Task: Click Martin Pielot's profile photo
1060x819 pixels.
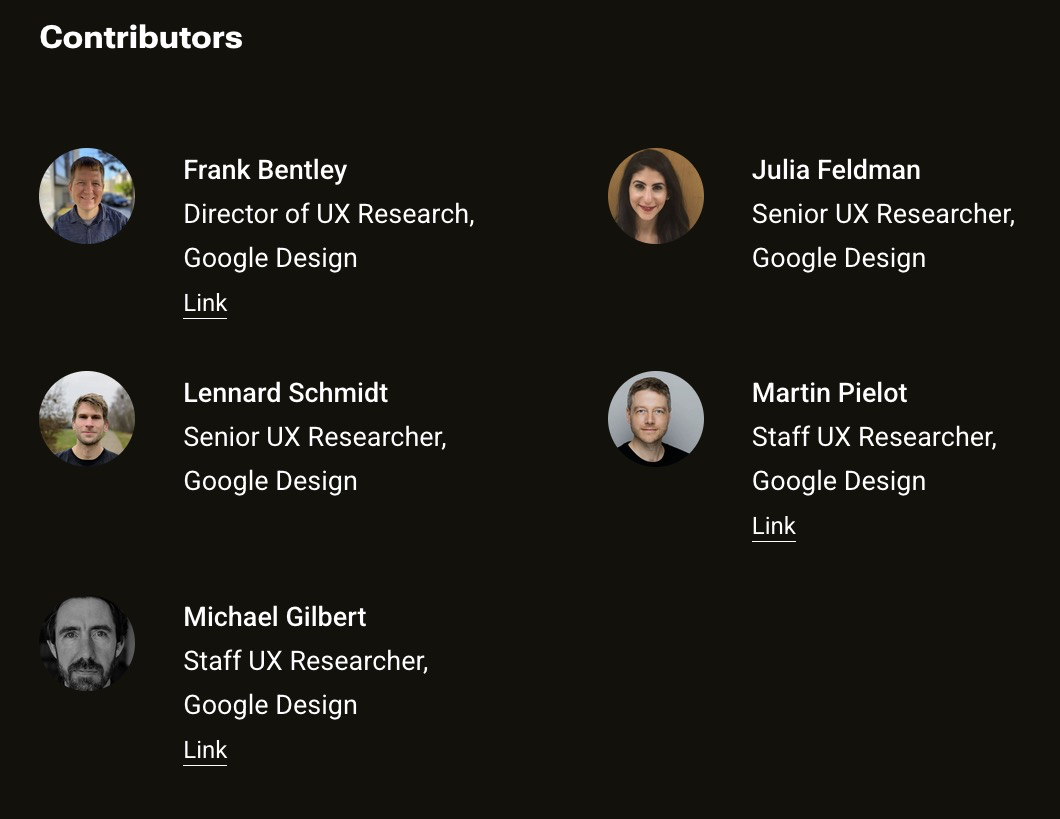Action: tap(656, 419)
